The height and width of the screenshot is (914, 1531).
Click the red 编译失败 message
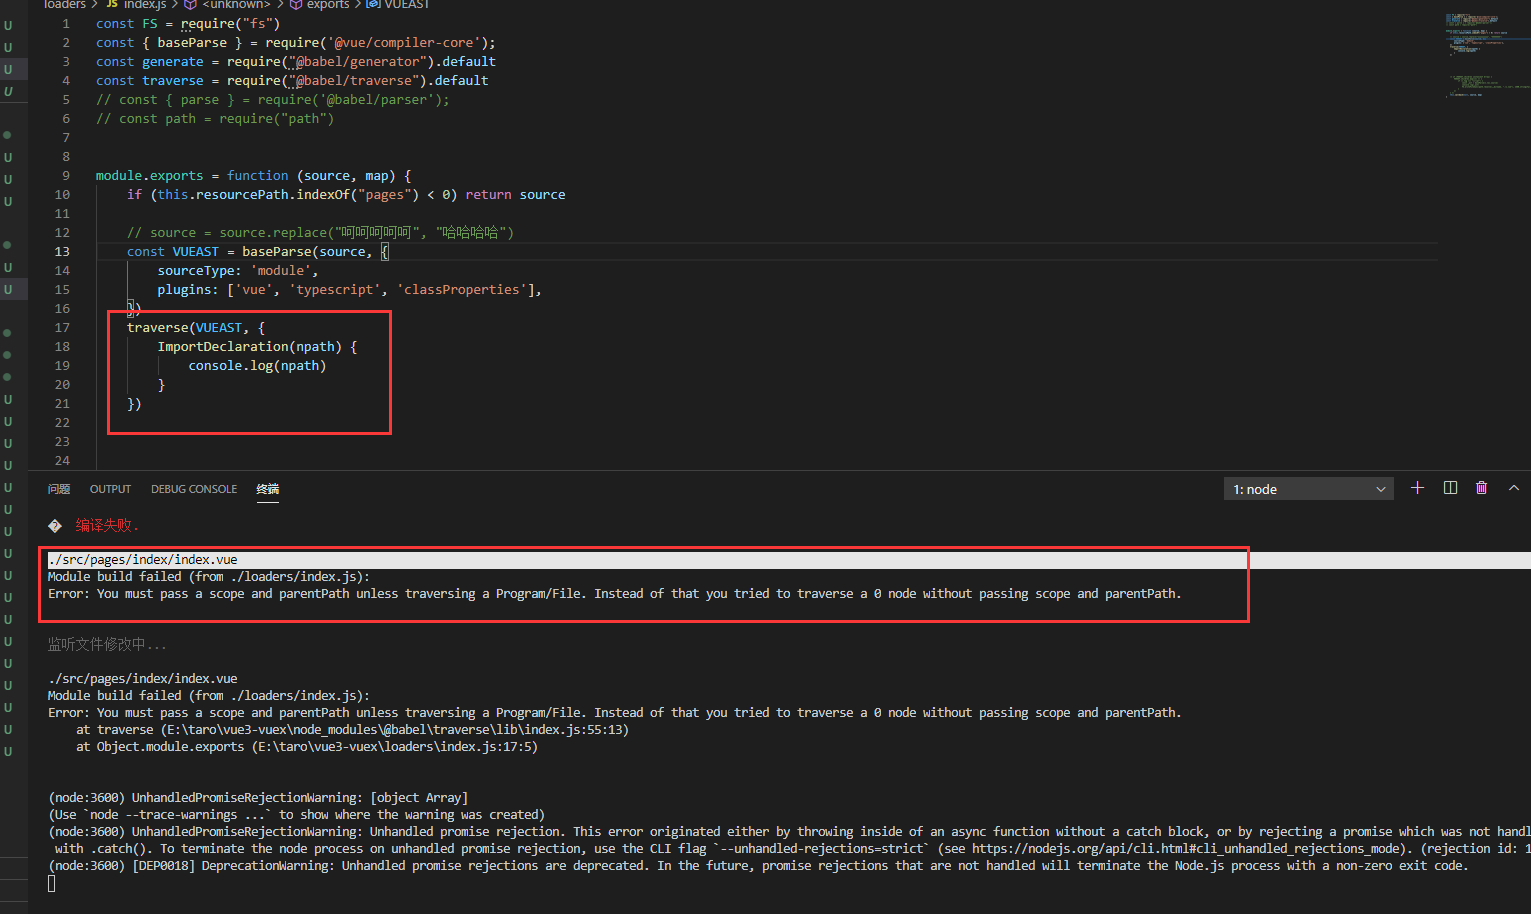click(x=107, y=525)
